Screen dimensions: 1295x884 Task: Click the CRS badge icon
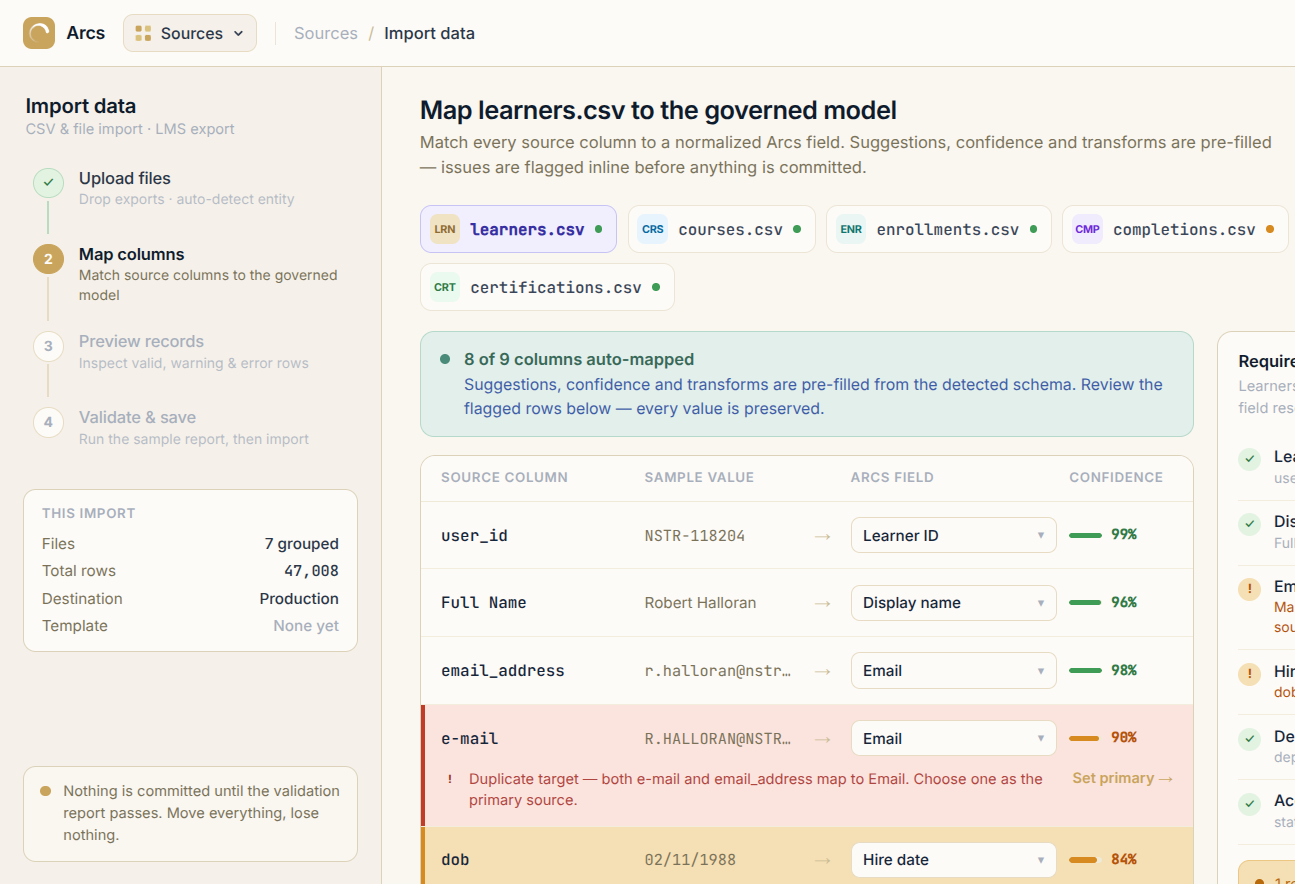pyautogui.click(x=653, y=229)
